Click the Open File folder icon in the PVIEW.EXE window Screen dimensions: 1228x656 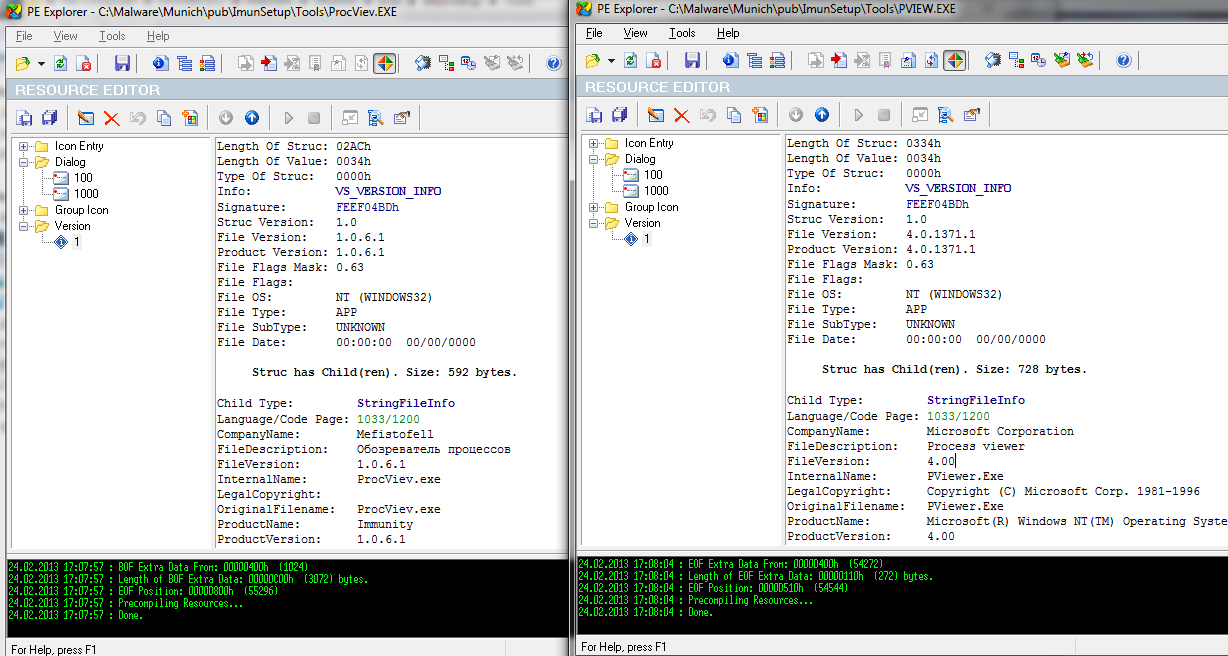pos(593,60)
